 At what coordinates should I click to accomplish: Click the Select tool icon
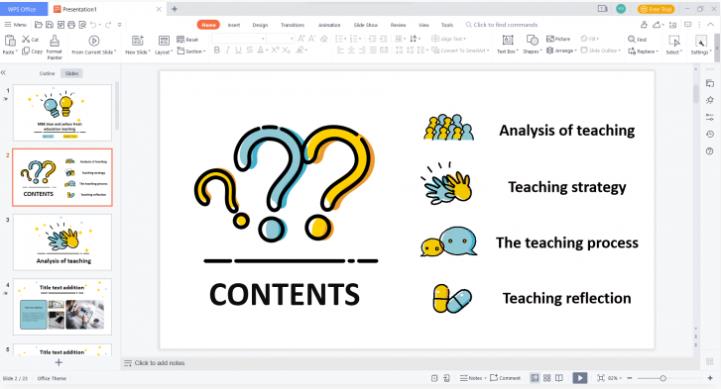[674, 41]
